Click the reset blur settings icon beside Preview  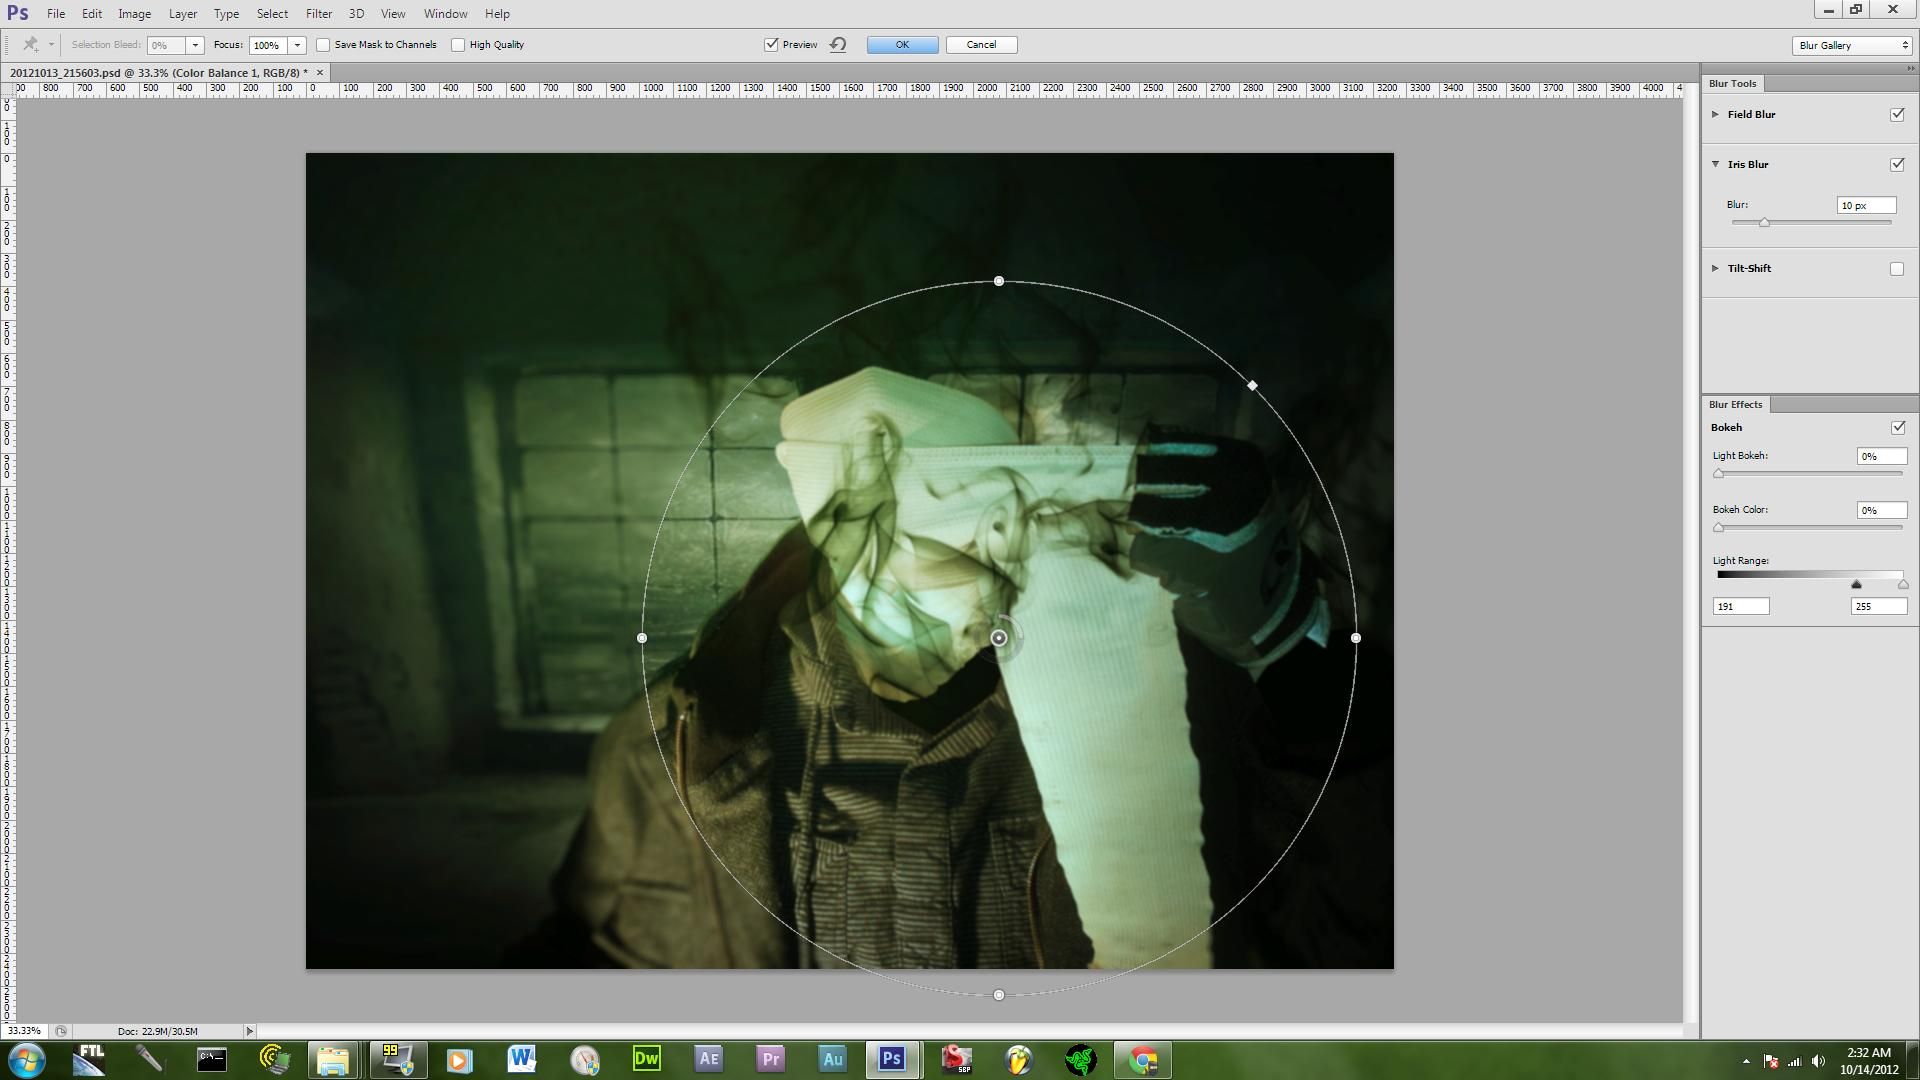click(x=838, y=44)
